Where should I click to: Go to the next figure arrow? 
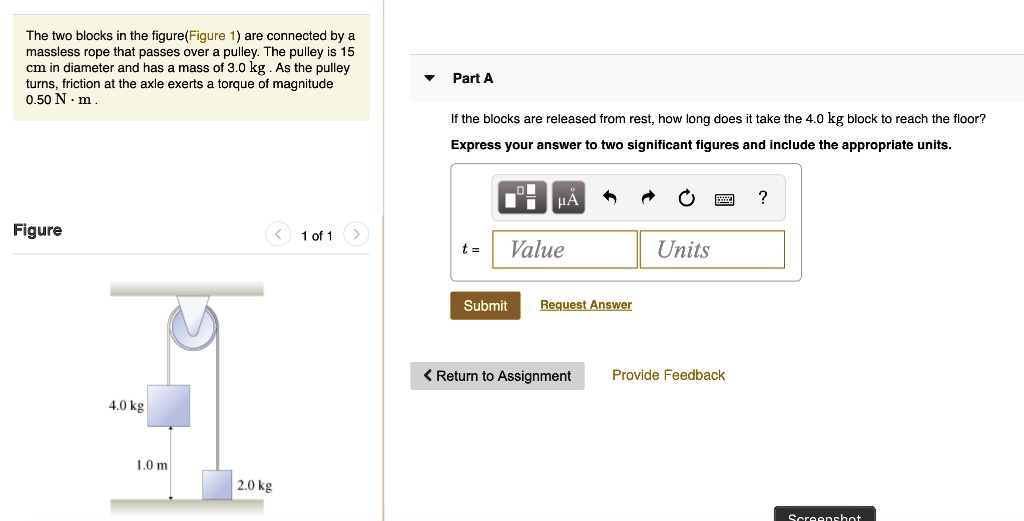[x=356, y=235]
